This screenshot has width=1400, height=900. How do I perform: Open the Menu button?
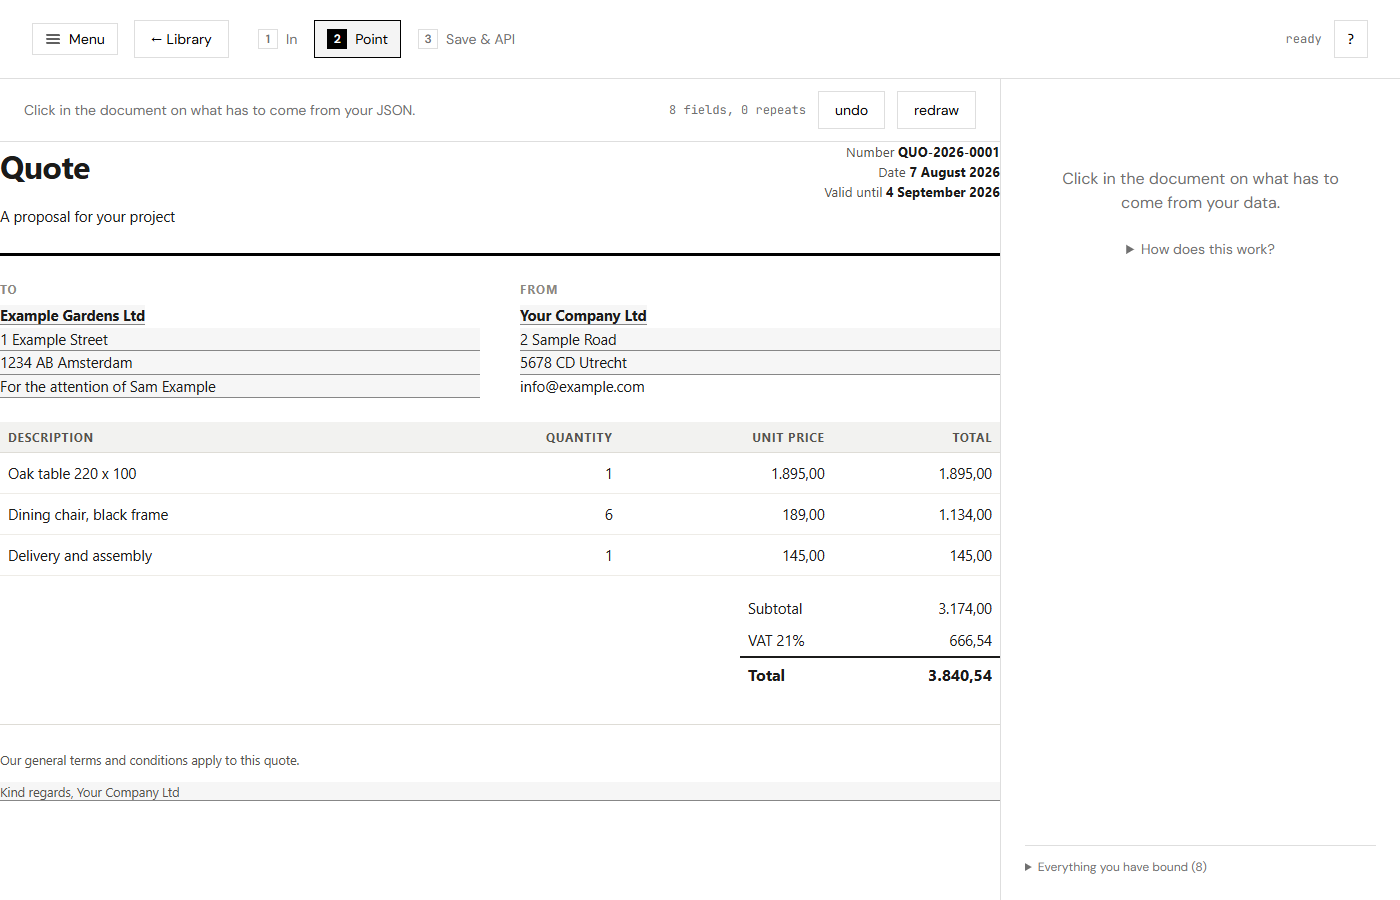click(x=75, y=39)
